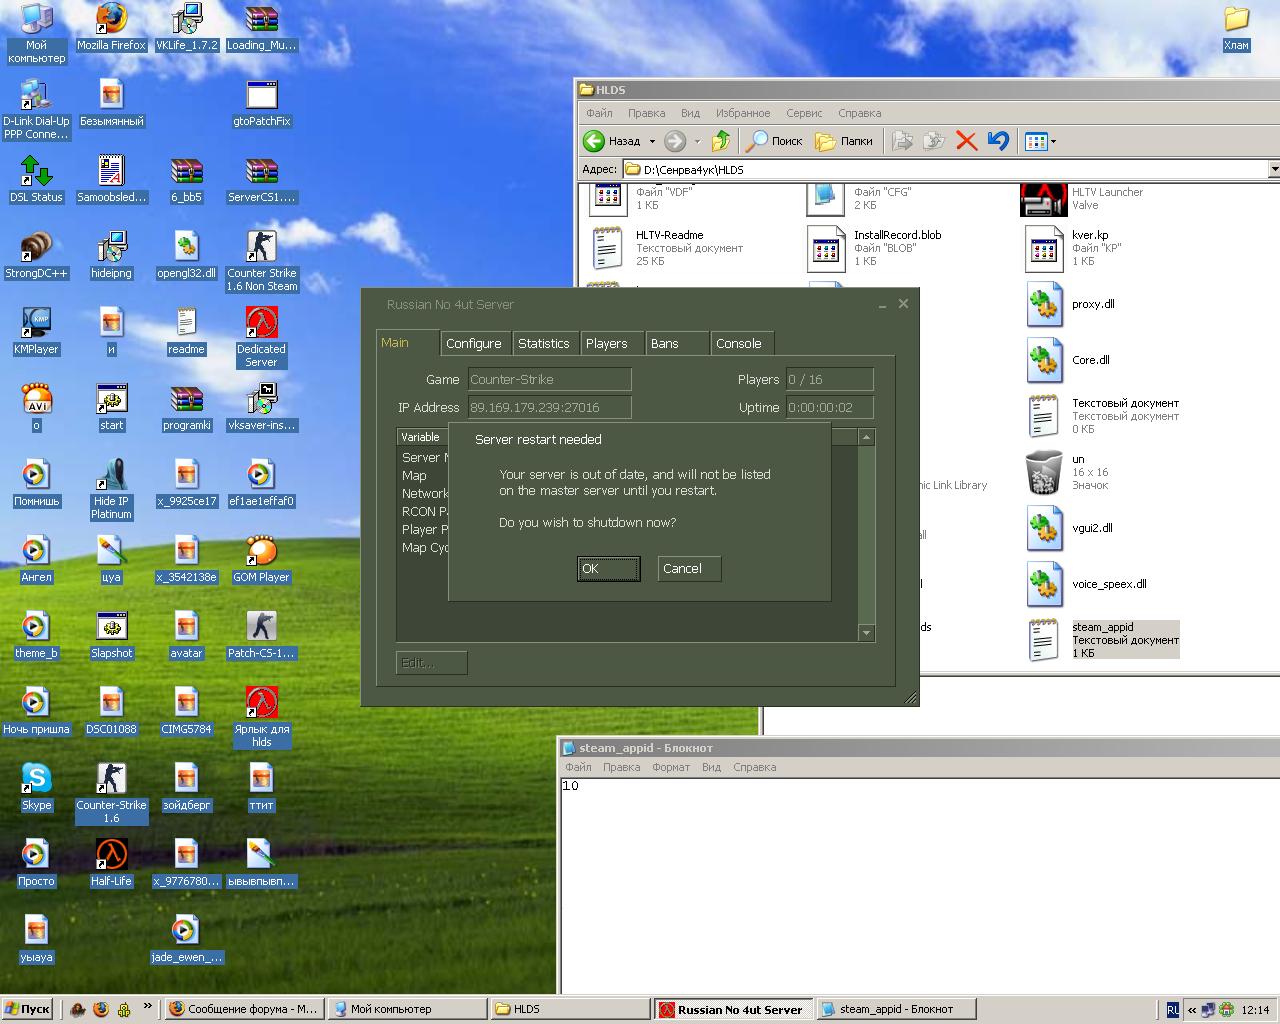Select the Core.dll file icon

(x=1044, y=361)
